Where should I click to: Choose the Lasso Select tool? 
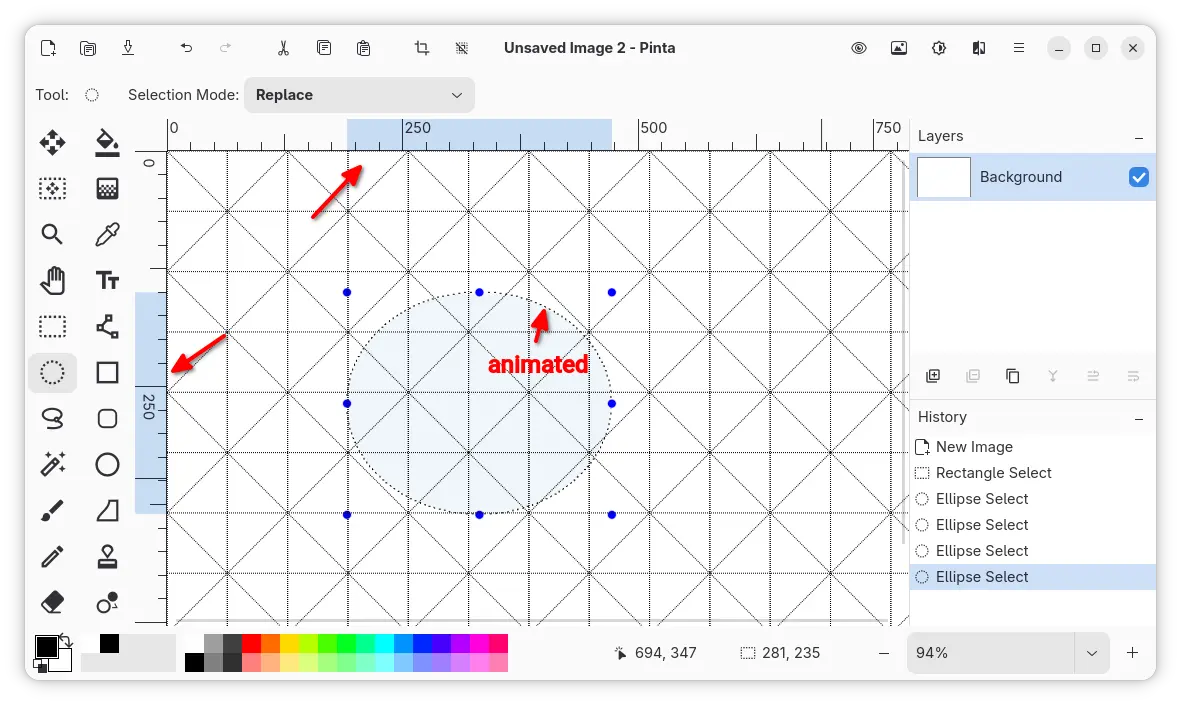(52, 418)
